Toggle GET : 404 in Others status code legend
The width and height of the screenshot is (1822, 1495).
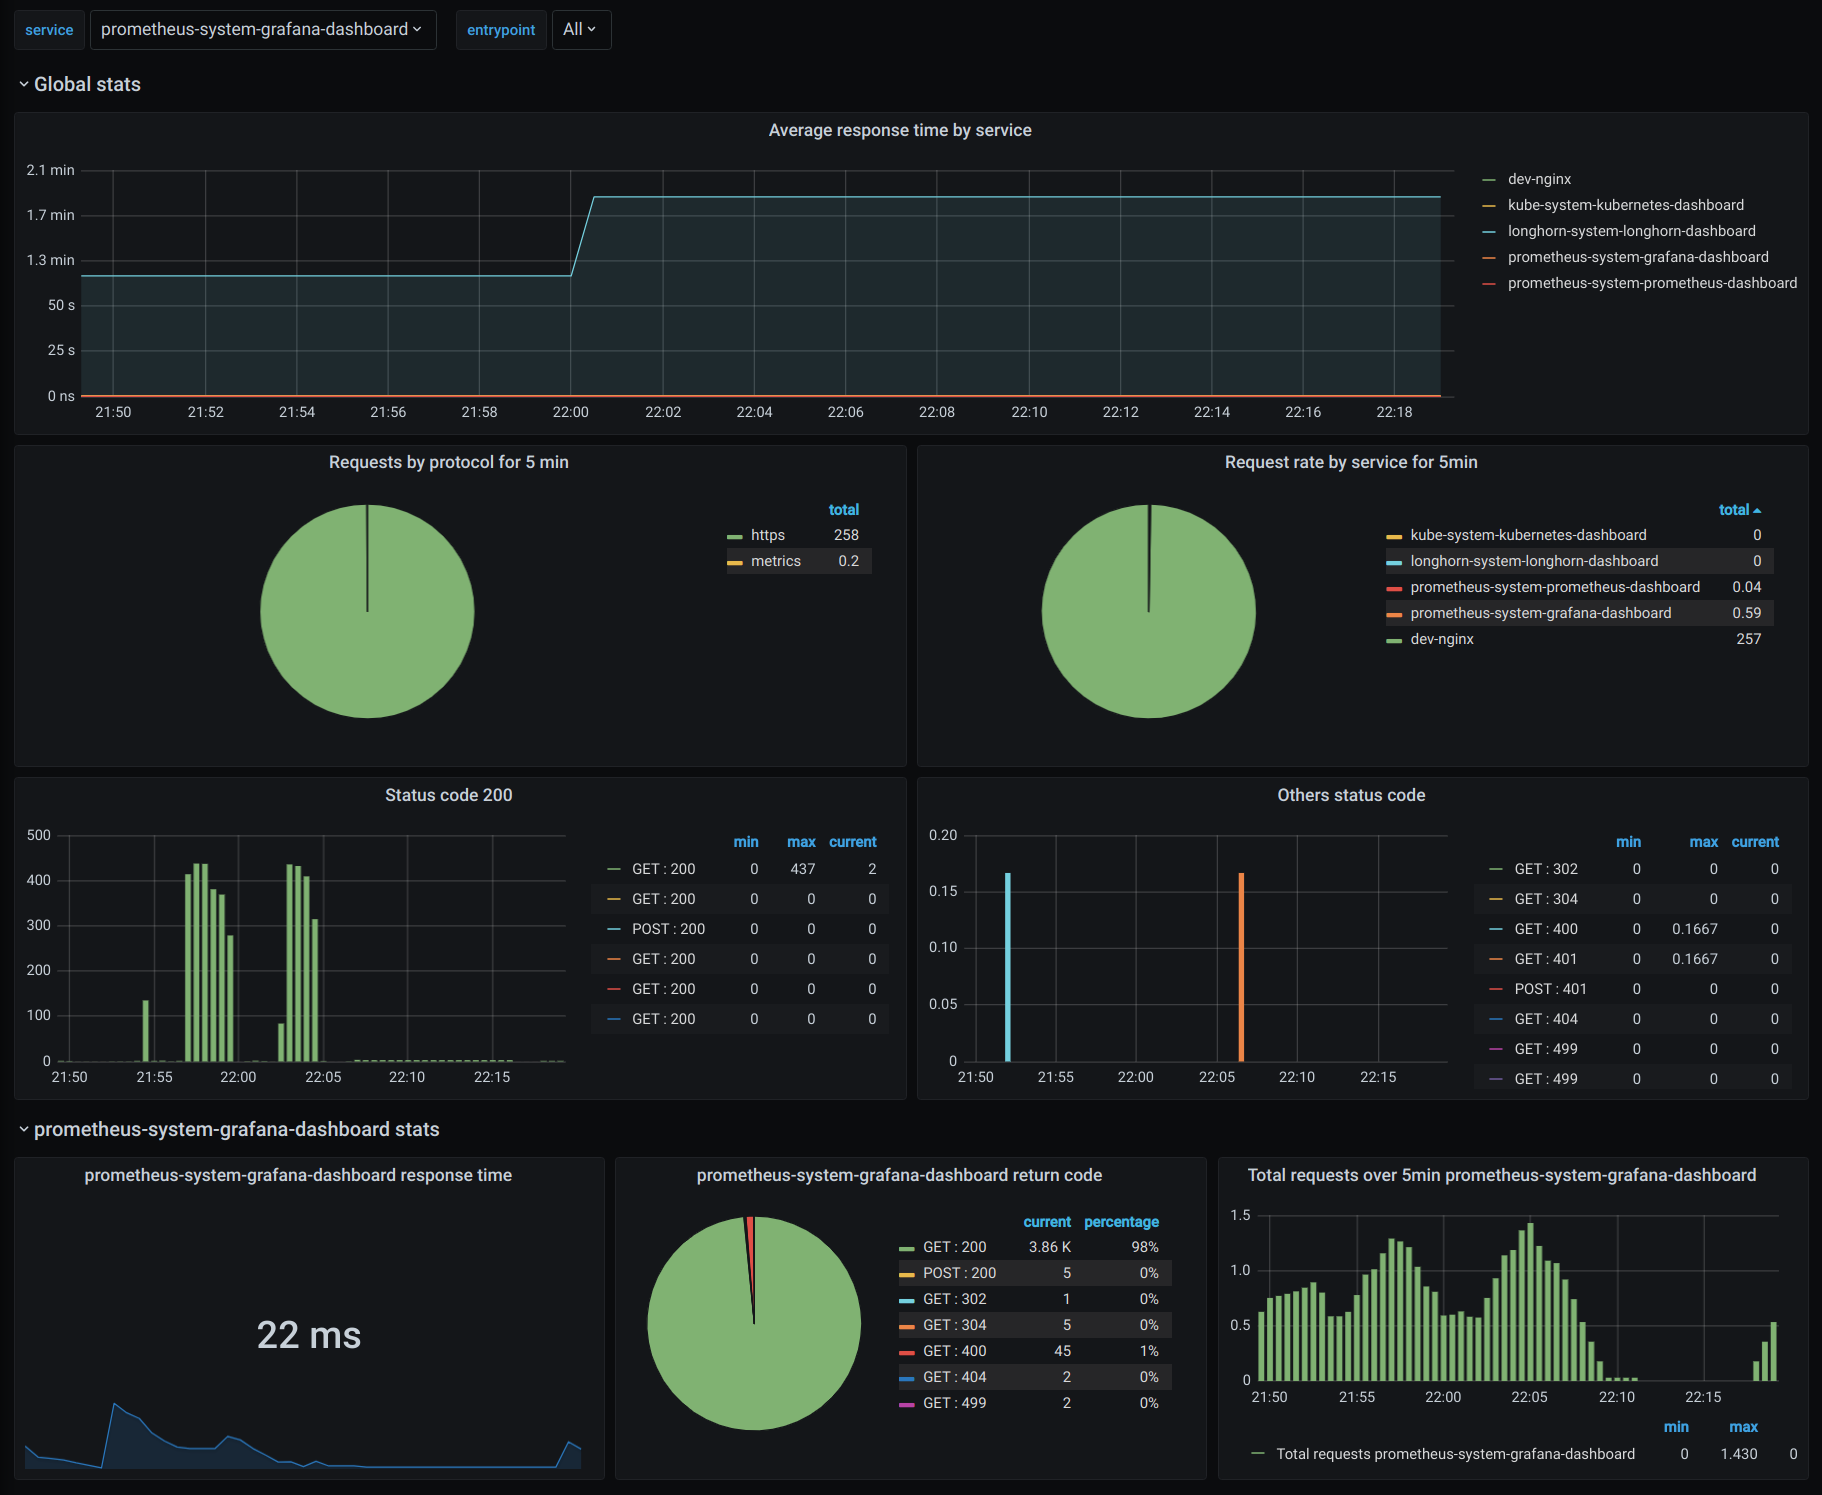click(1546, 1020)
